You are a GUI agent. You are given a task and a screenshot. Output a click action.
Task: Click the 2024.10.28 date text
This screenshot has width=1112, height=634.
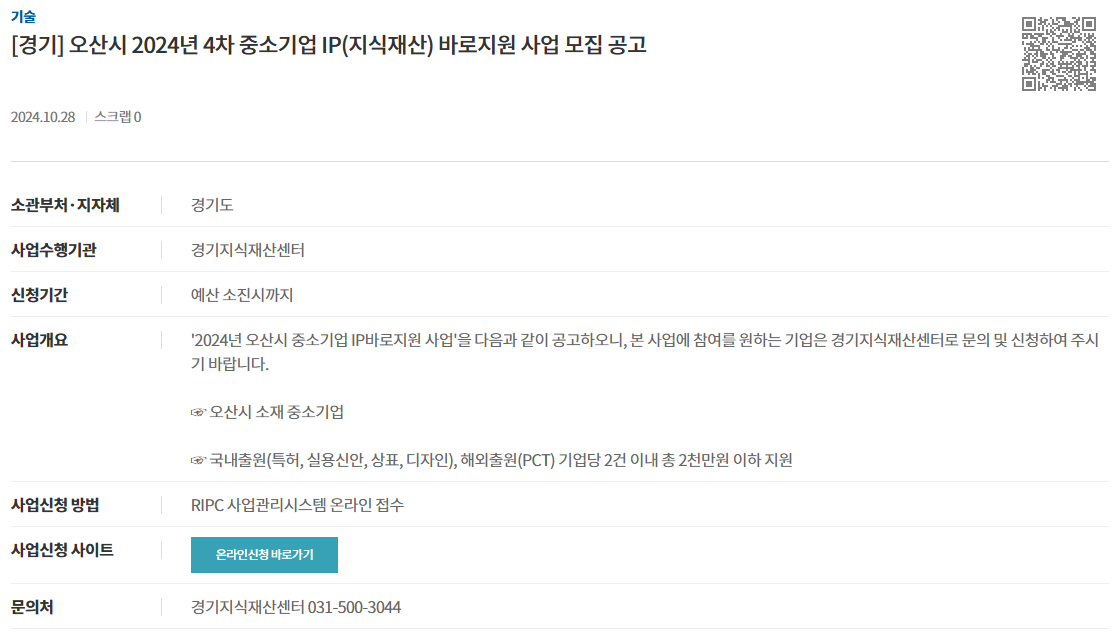(43, 117)
